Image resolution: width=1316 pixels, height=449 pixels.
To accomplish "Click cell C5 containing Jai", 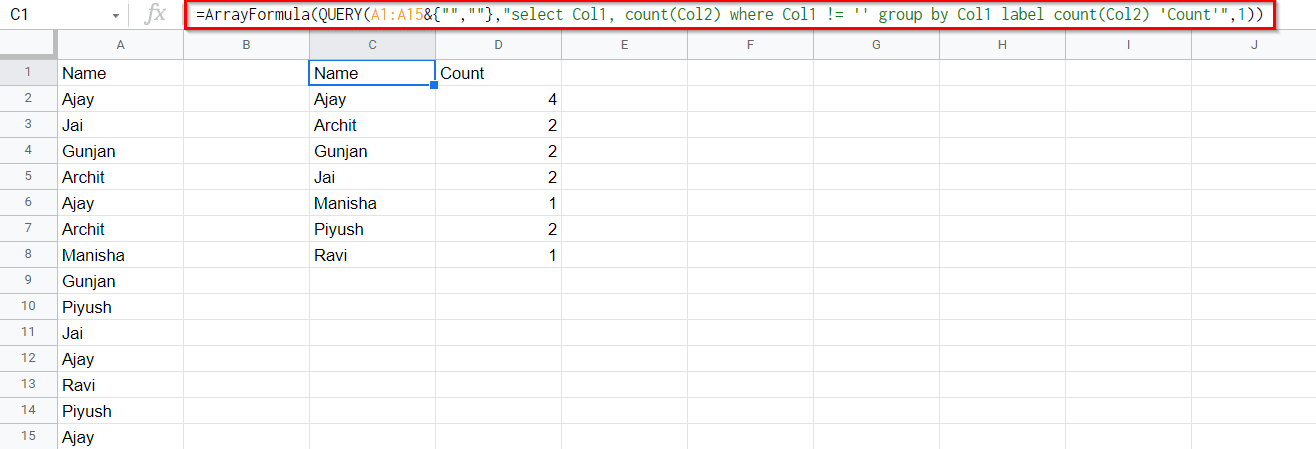I will [x=372, y=177].
